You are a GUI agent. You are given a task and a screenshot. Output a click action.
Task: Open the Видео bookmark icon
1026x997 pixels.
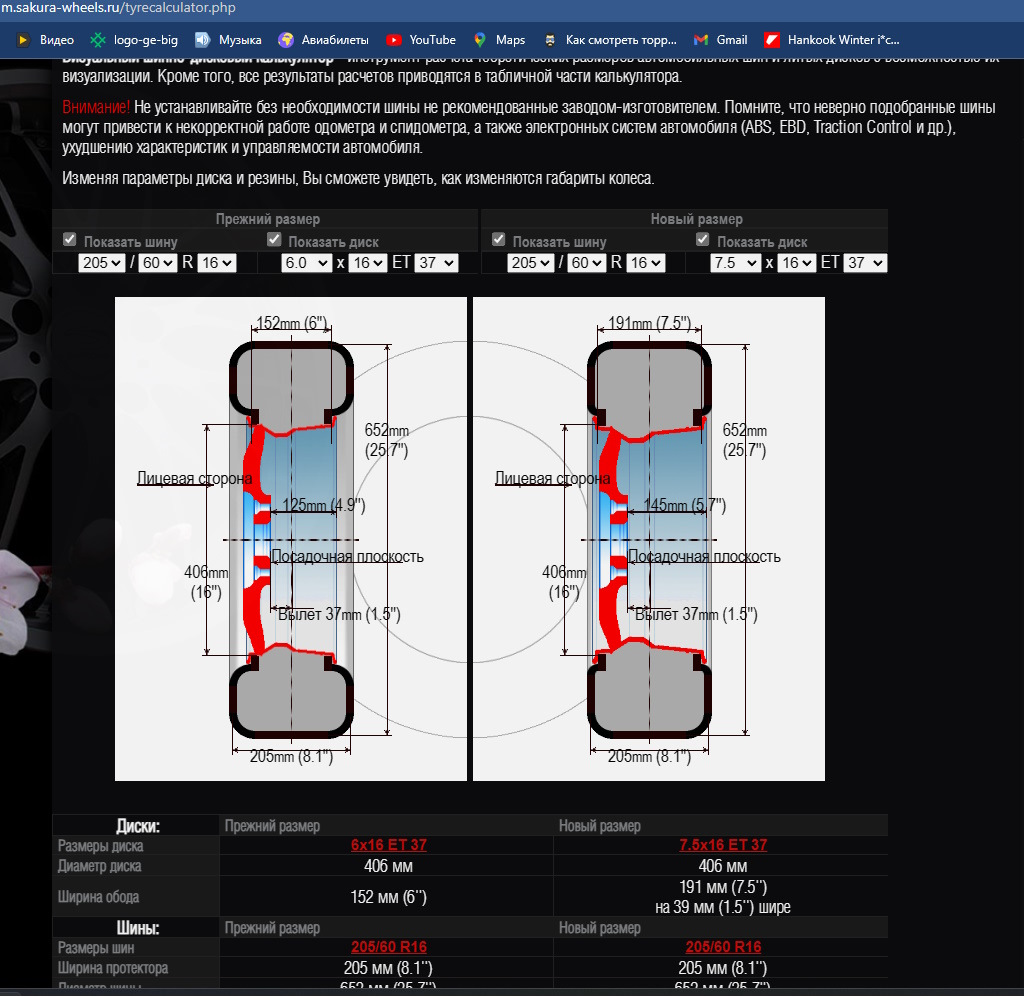(22, 40)
